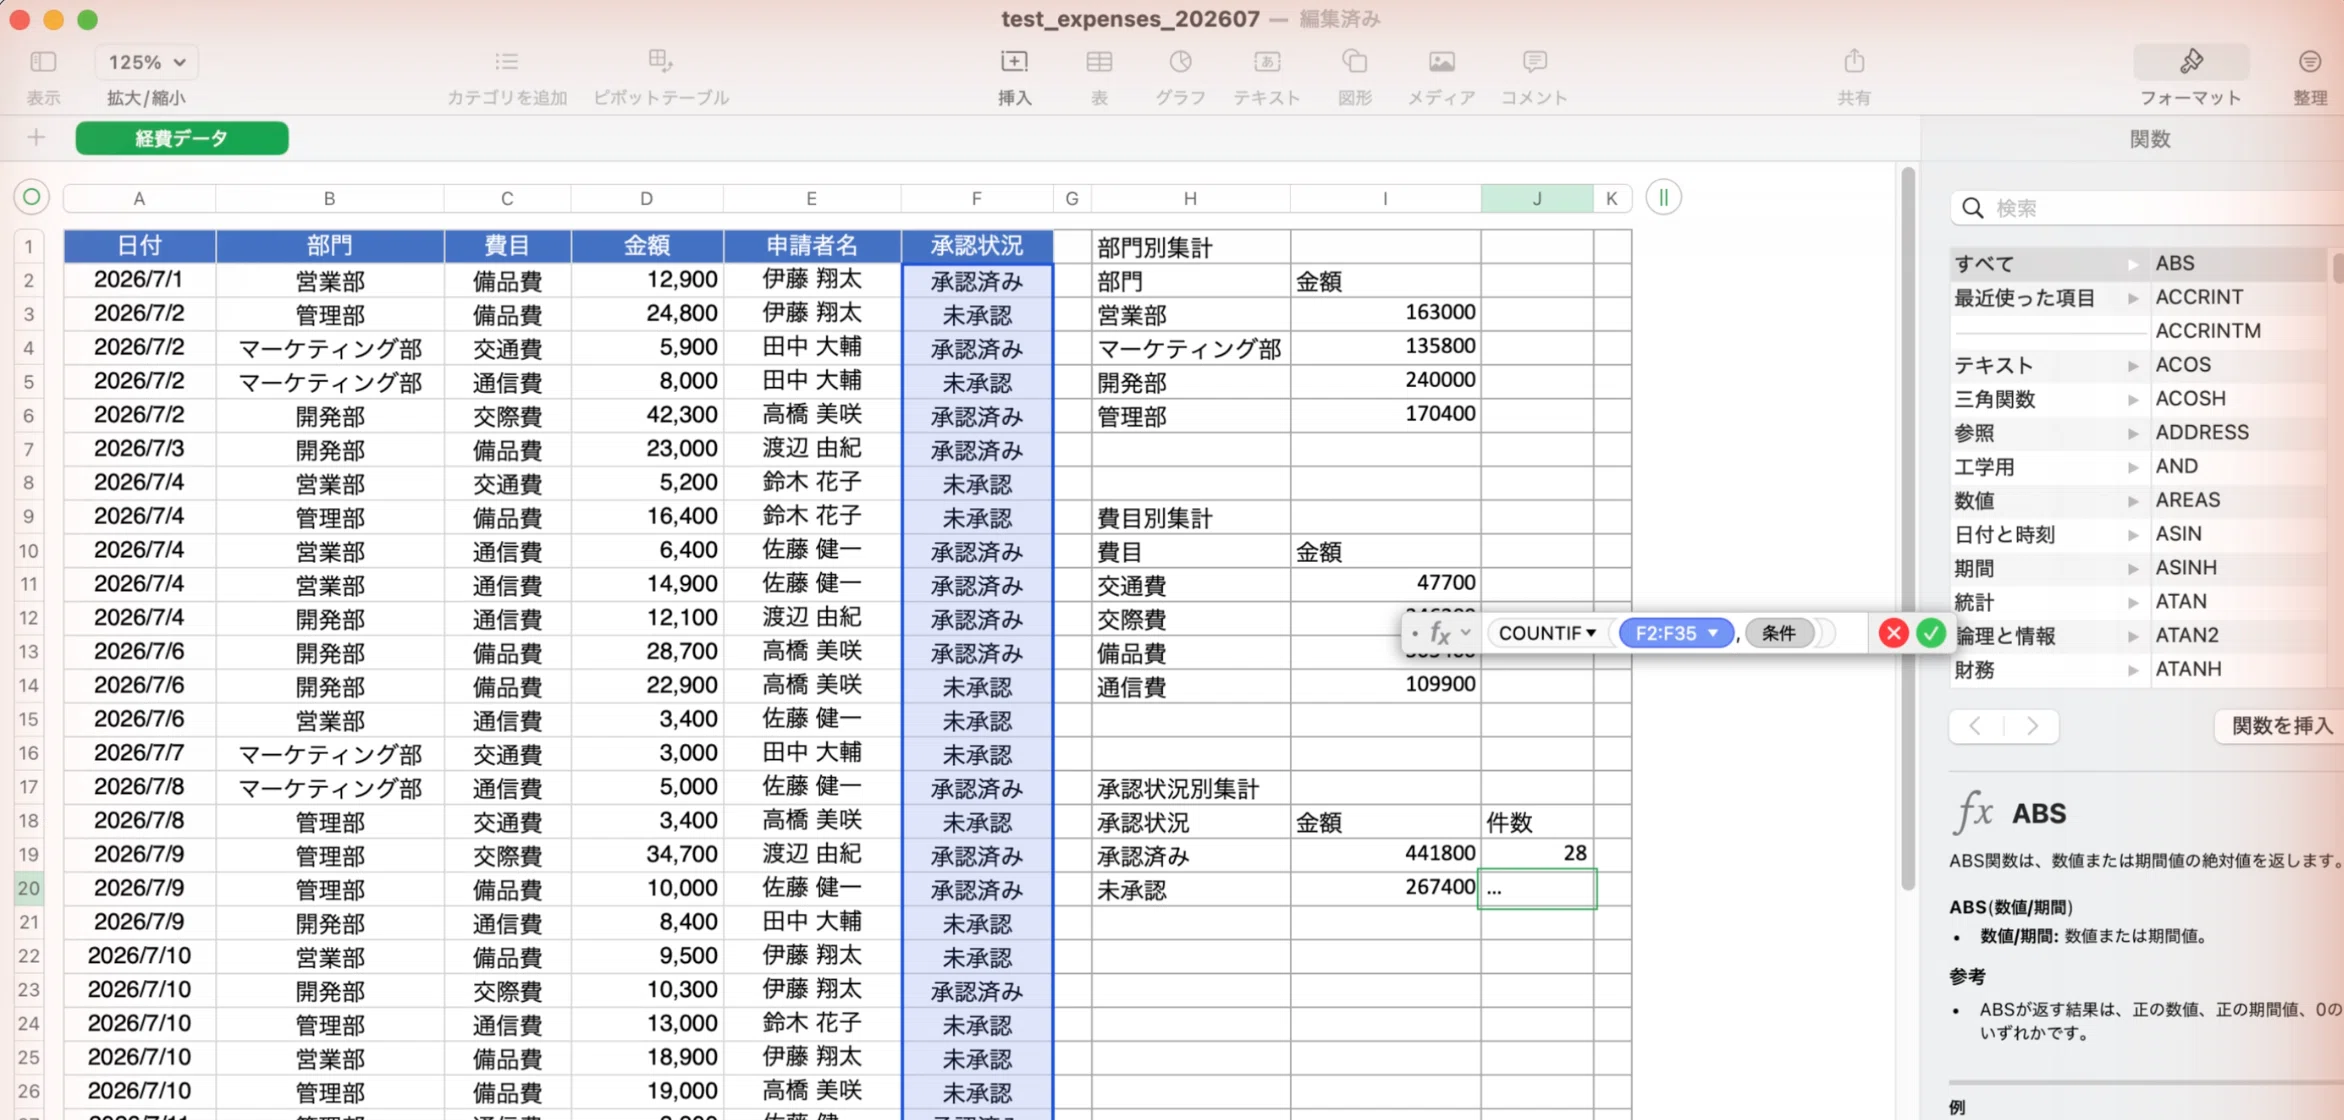
Task: Select row 20 header
Action: point(29,888)
